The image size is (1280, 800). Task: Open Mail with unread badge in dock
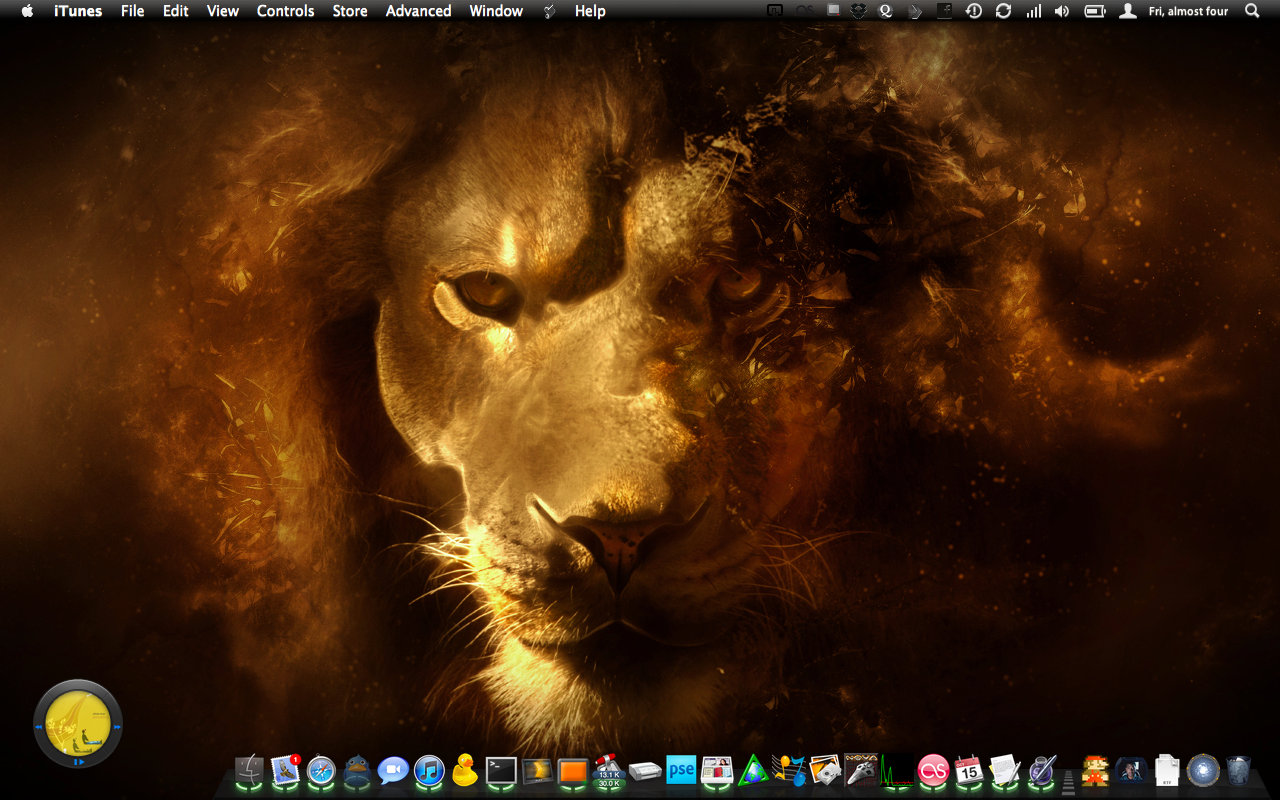tap(285, 770)
